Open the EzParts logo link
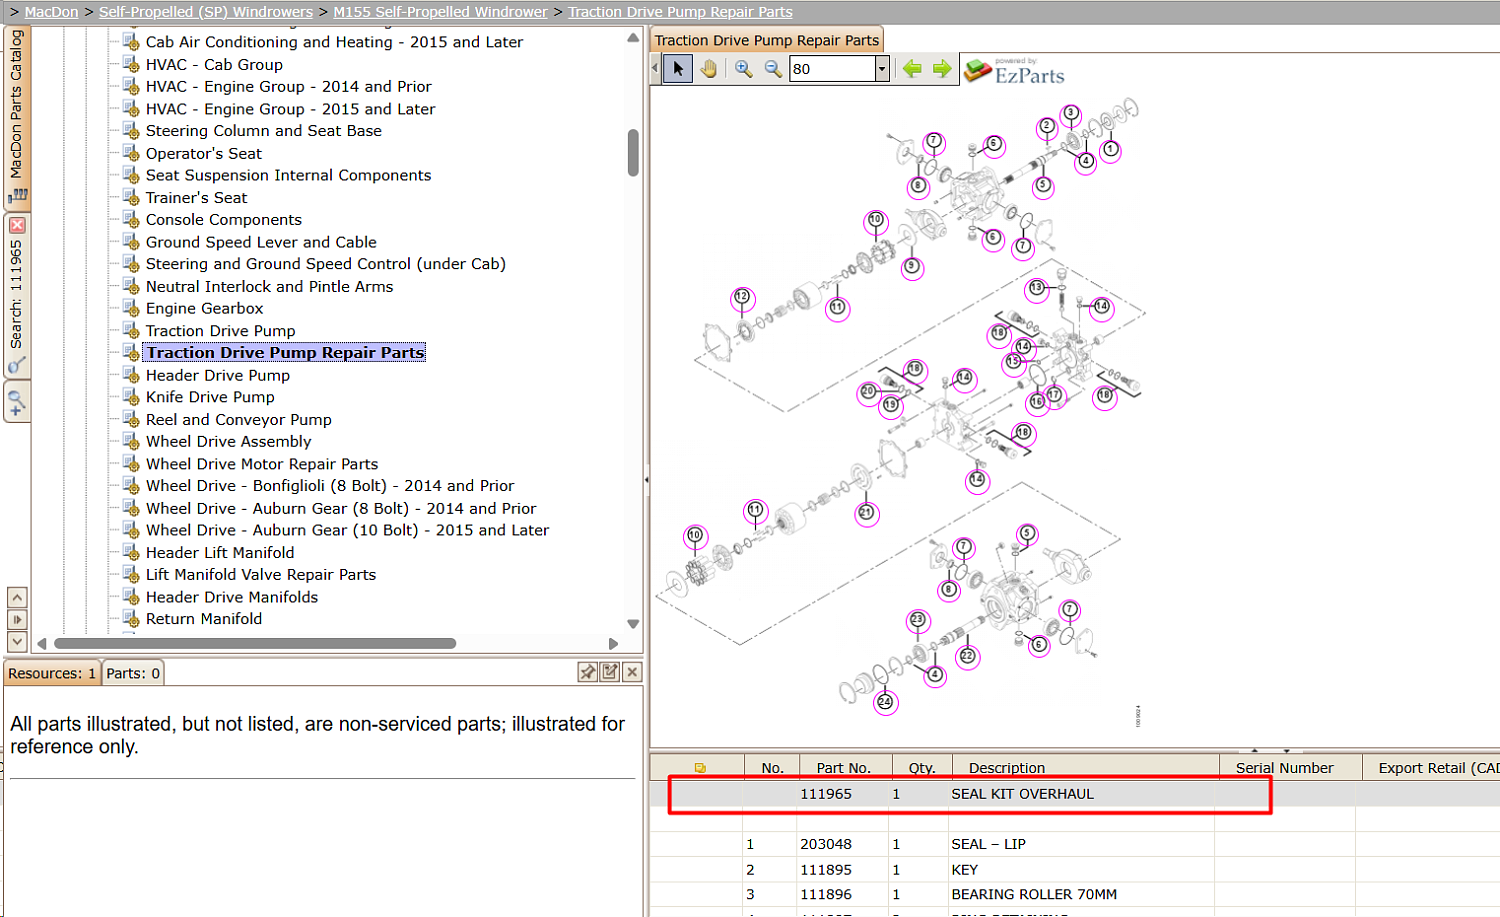The image size is (1500, 917). pyautogui.click(x=1014, y=71)
